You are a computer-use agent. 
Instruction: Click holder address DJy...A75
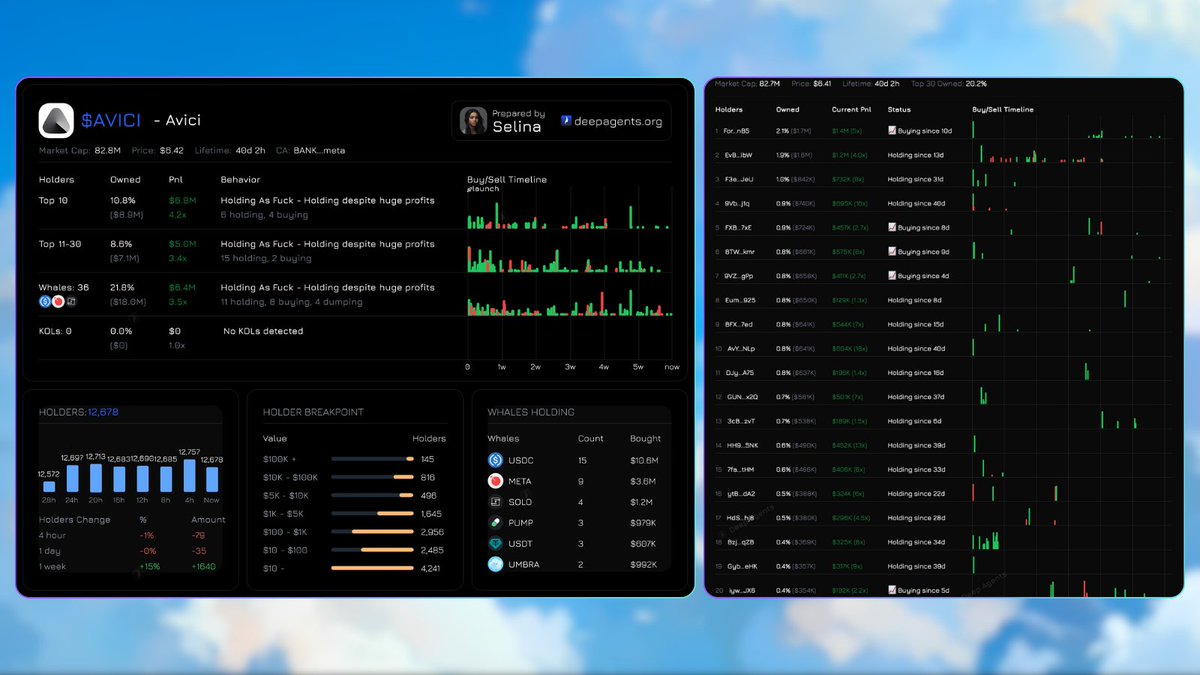[x=738, y=373]
